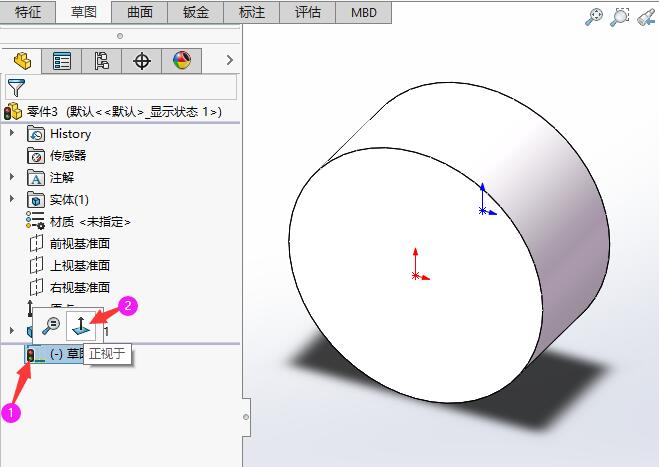
Task: Click the 传感器 sensor icon
Action: click(36, 156)
